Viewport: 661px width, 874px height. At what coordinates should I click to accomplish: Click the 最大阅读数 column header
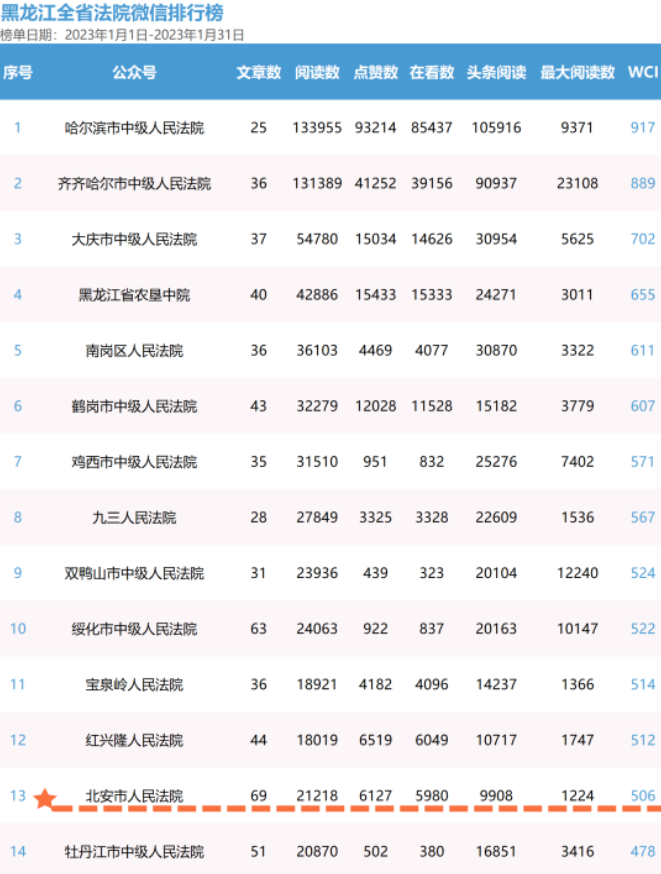point(577,72)
